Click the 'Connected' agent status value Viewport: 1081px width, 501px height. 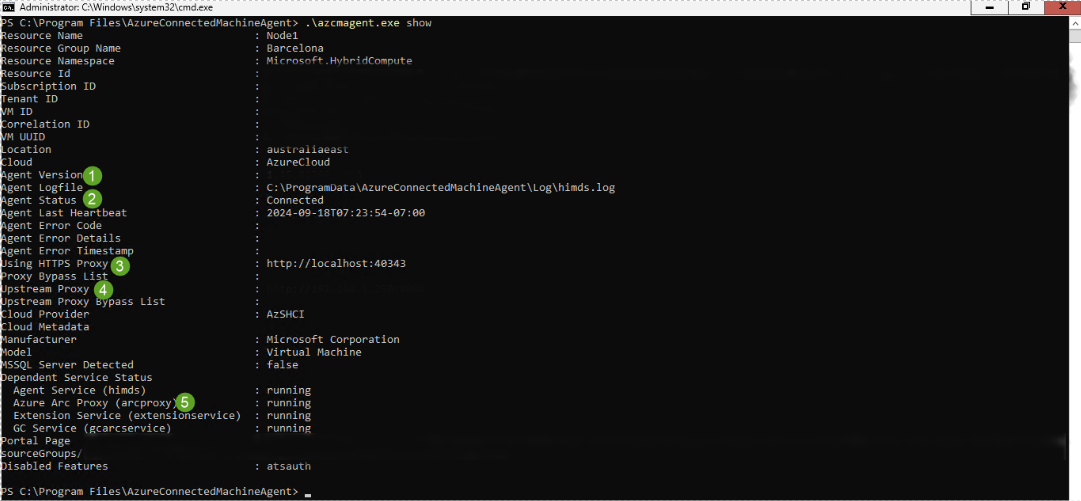point(295,201)
